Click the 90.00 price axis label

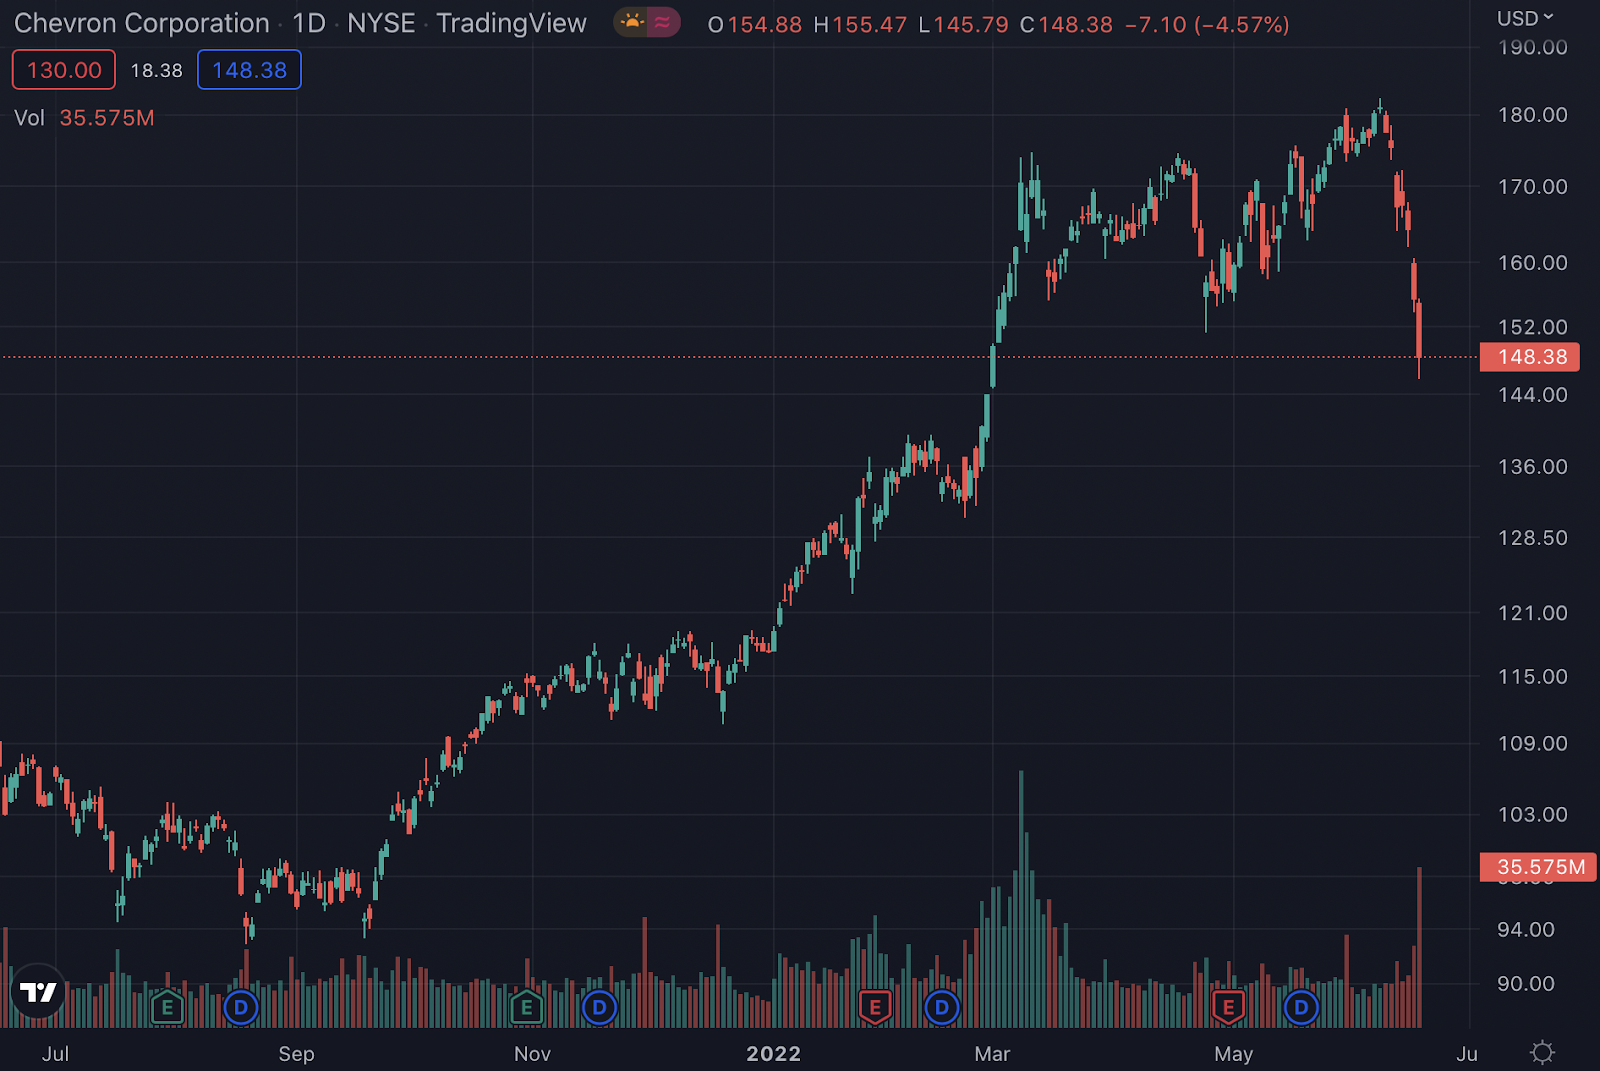coord(1526,984)
